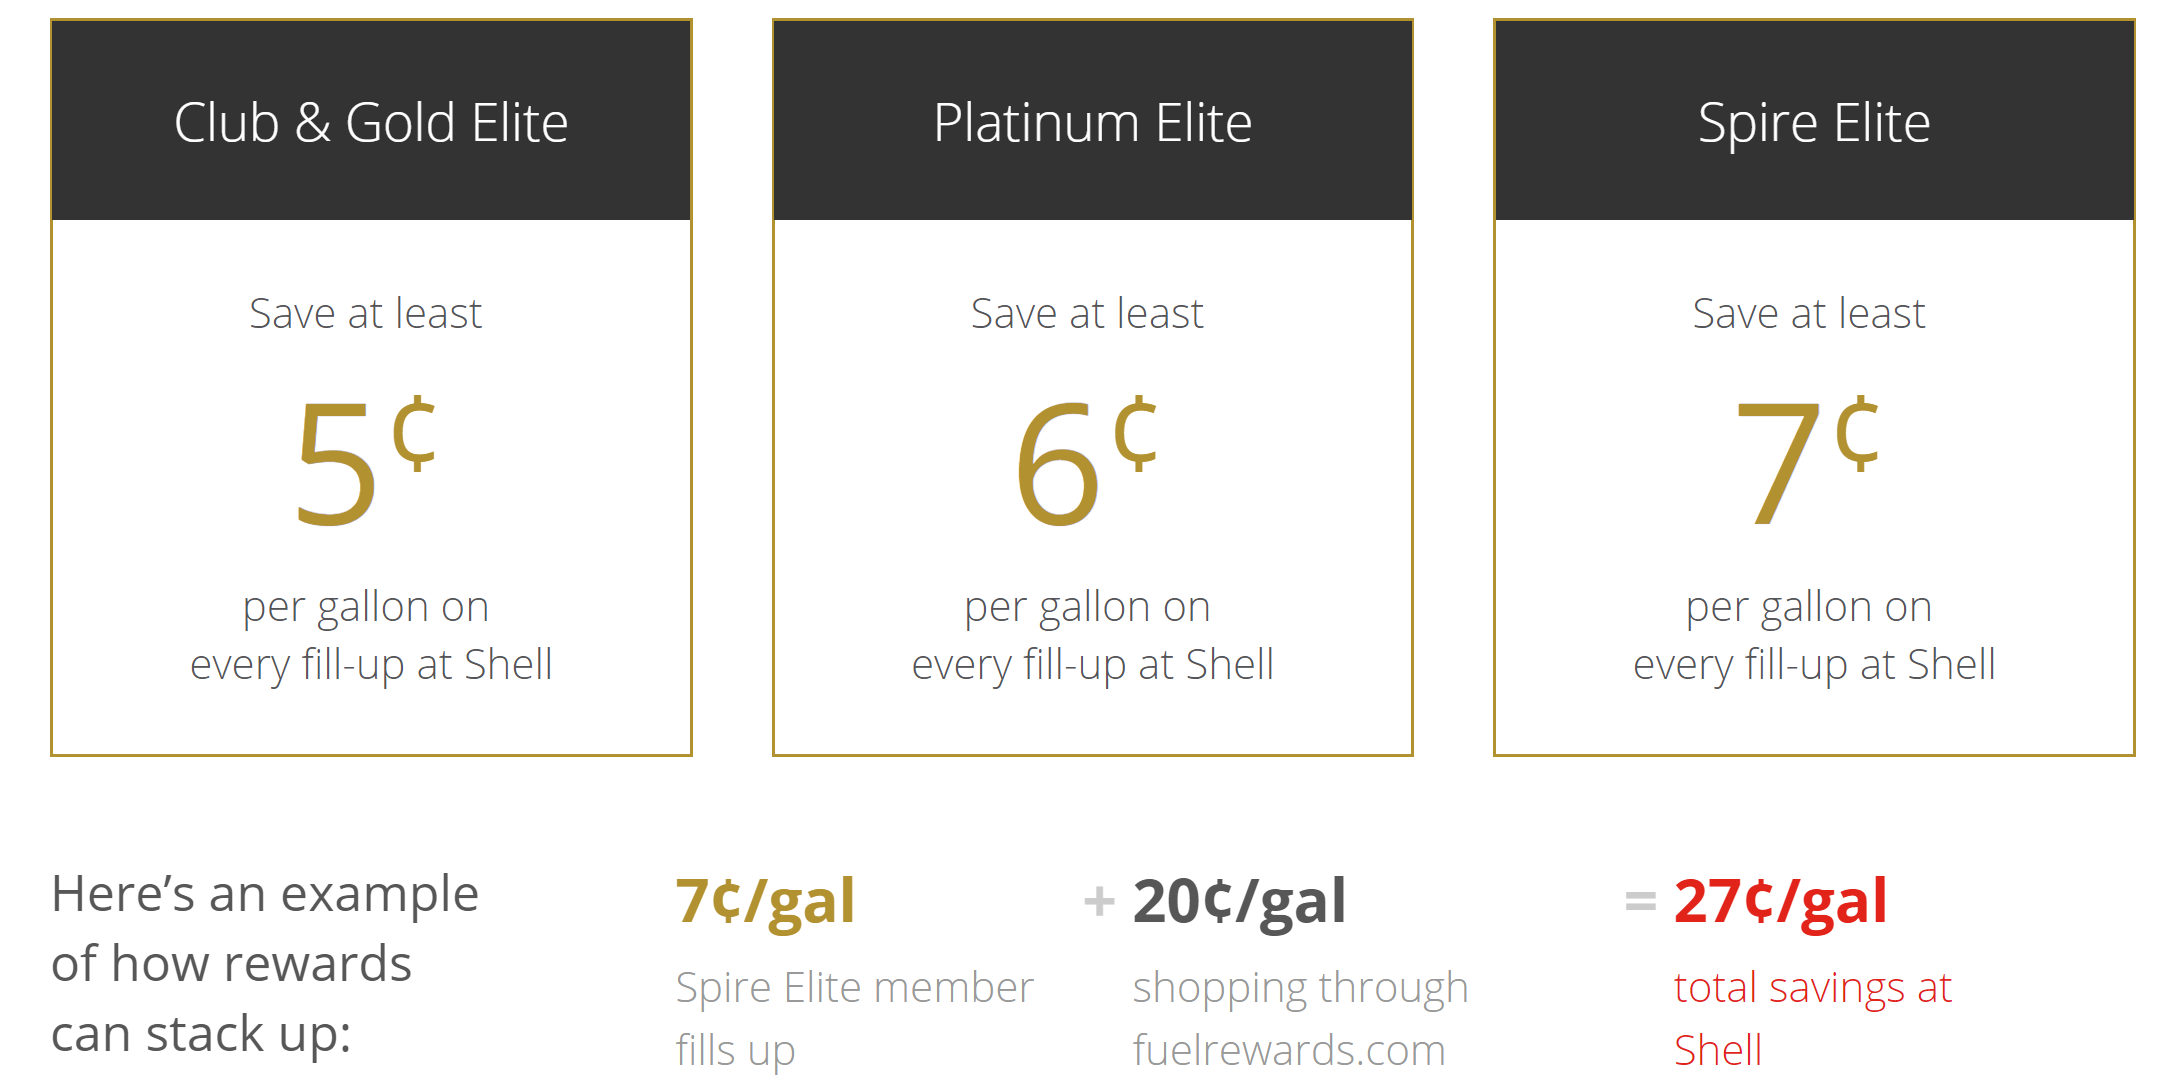
Task: Click the equals sign before 27¢/gal
Action: click(1640, 902)
